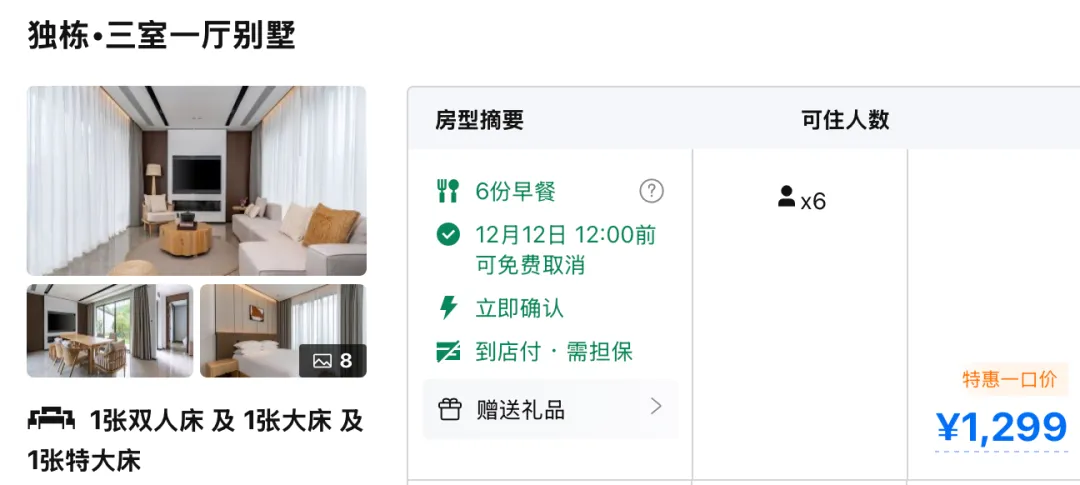
Task: Click the 12月12日 free cancellation policy text
Action: coord(565,249)
